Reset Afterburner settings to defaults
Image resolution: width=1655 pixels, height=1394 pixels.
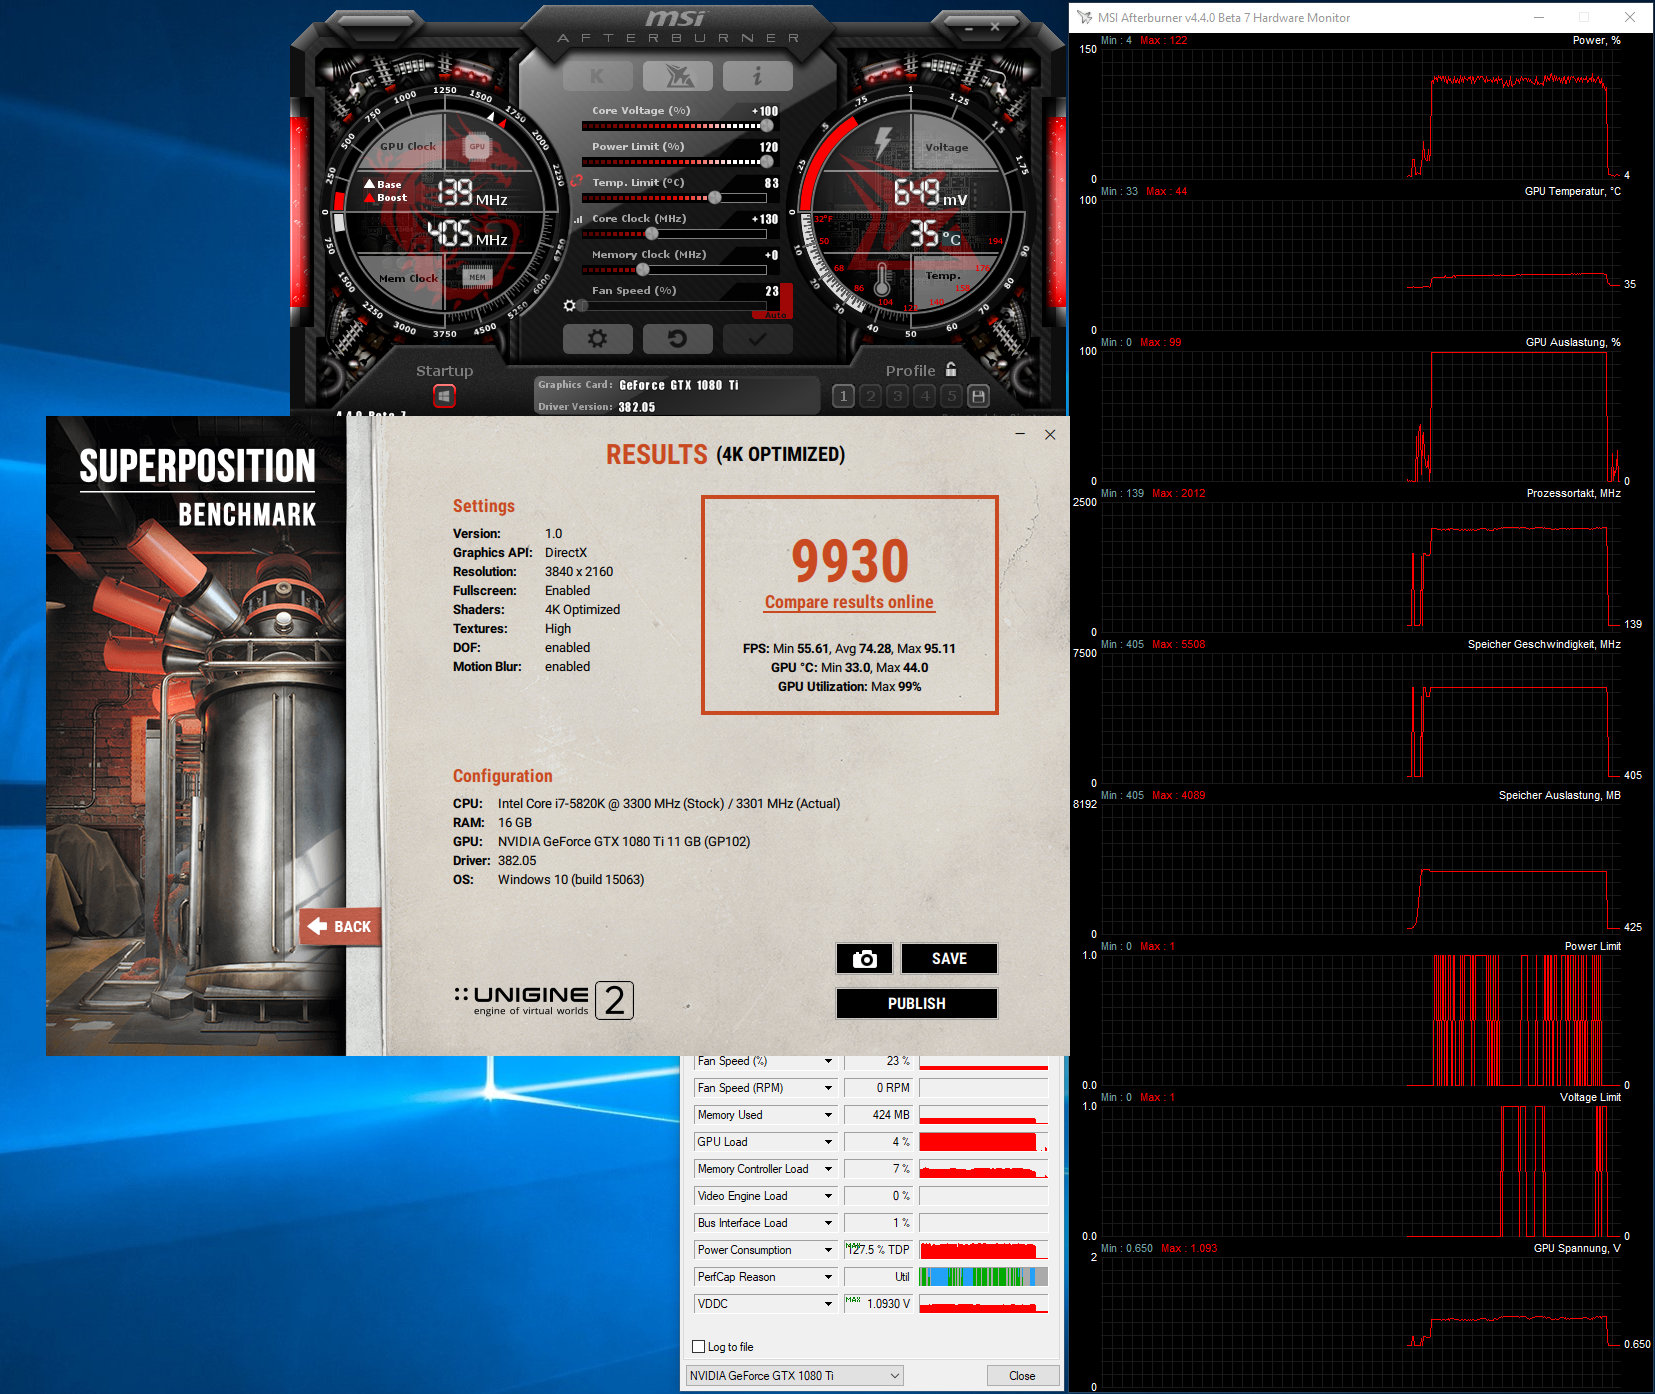point(677,339)
